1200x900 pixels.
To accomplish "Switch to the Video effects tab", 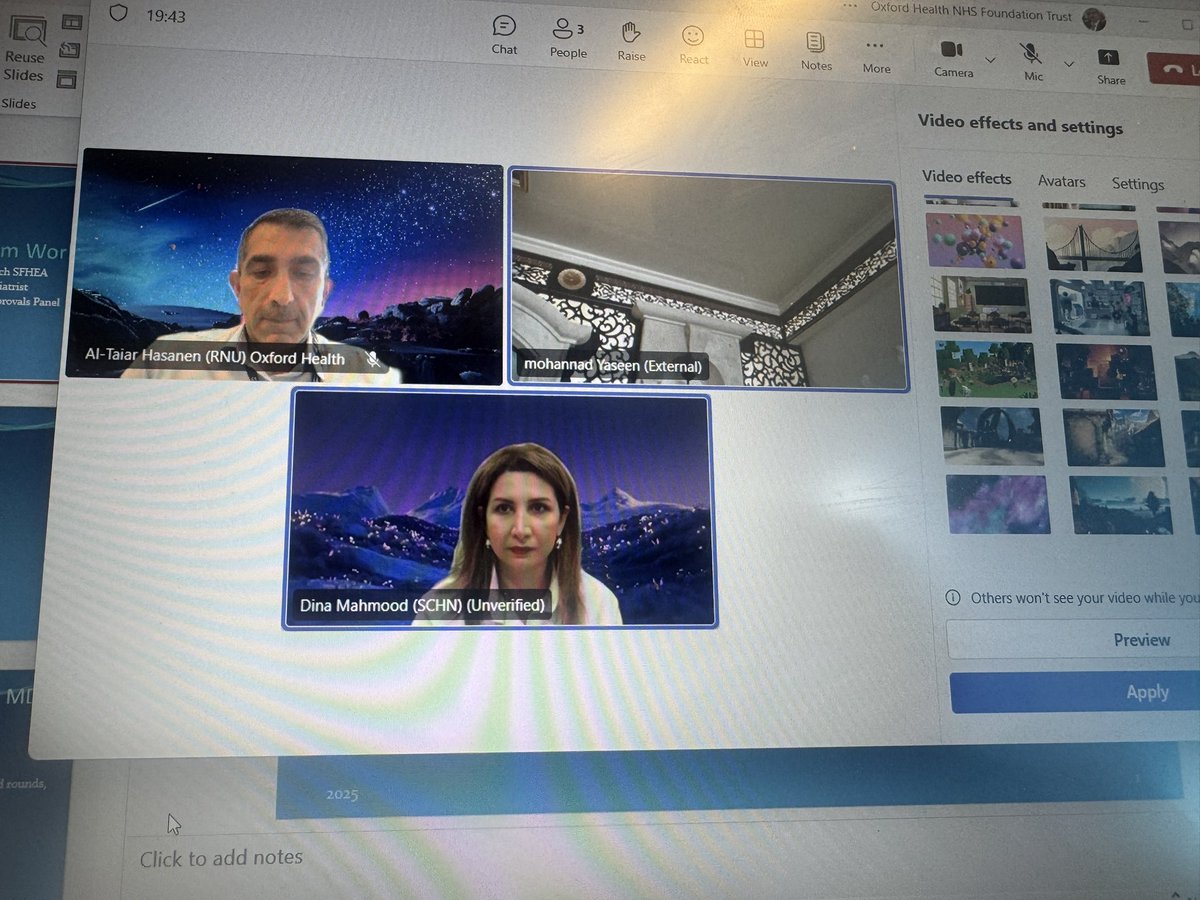I will (x=966, y=177).
